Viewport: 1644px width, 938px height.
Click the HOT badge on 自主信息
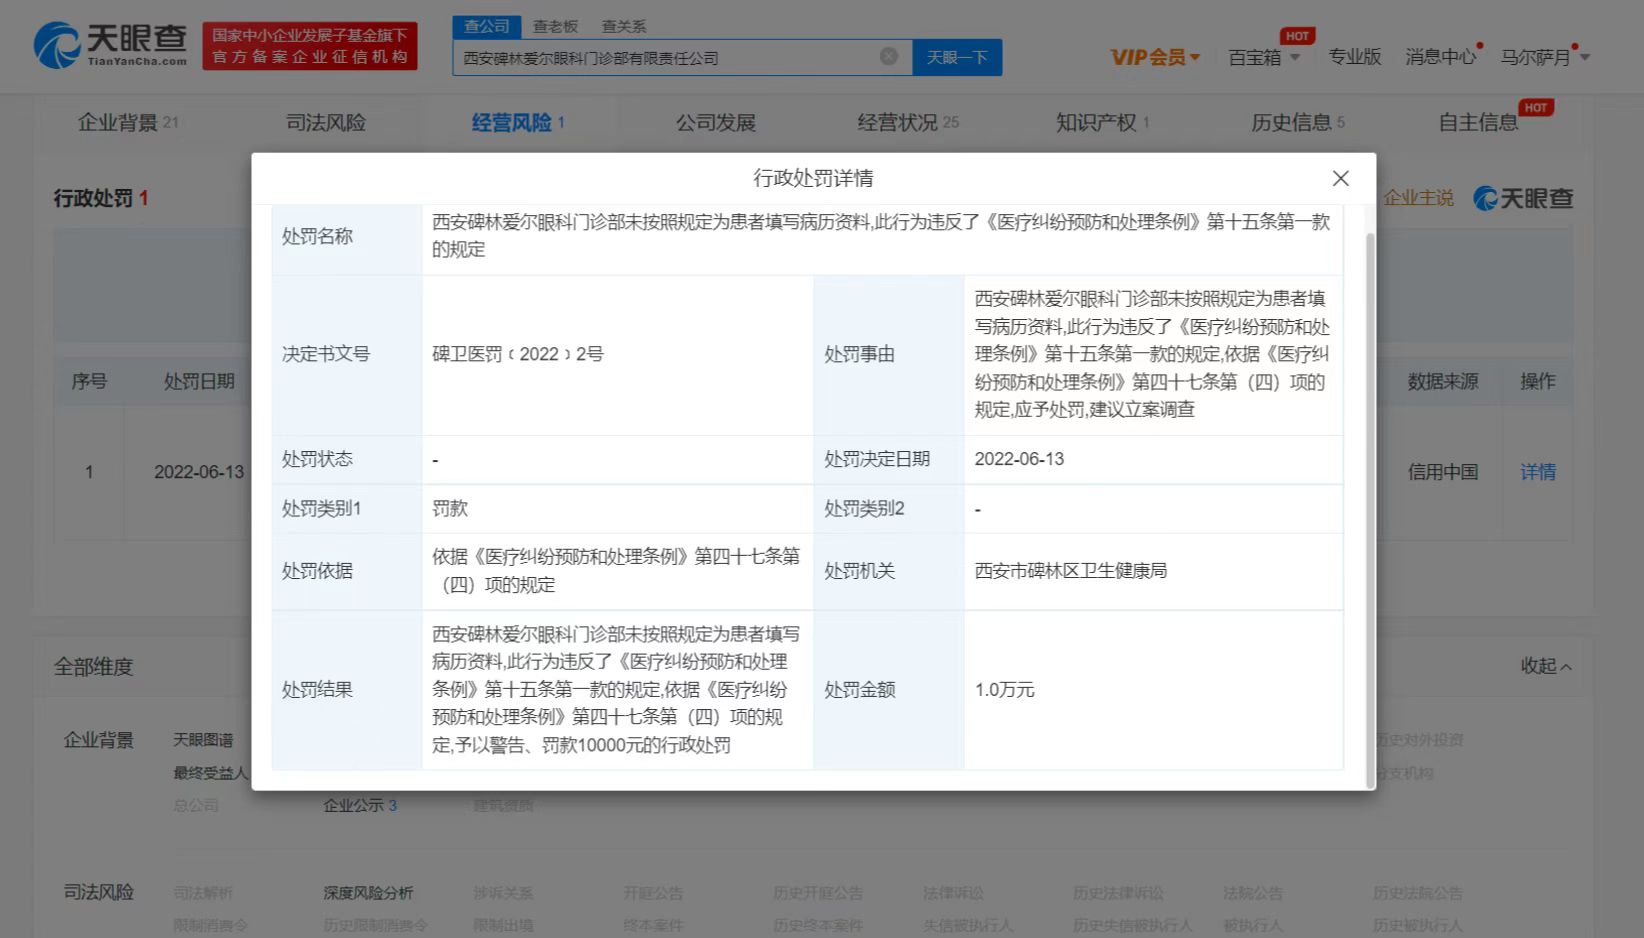pos(1535,108)
